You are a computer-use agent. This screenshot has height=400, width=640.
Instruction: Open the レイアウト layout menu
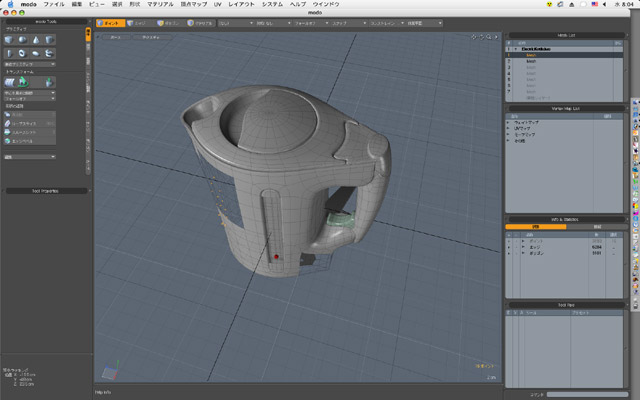click(241, 4)
